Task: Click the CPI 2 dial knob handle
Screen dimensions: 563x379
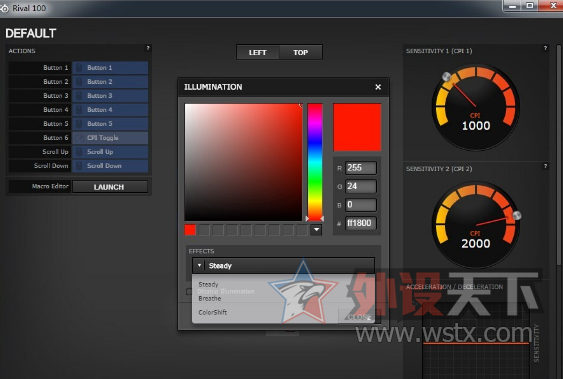Action: click(517, 215)
